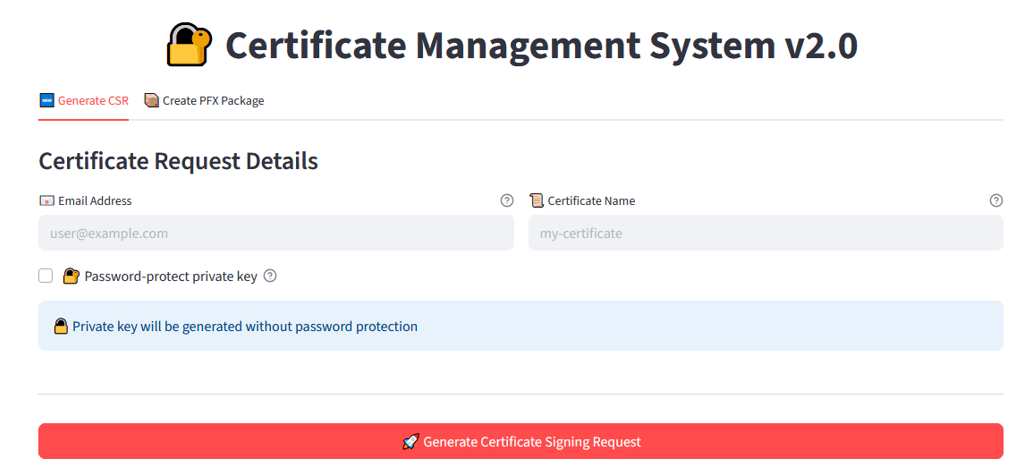
Task: Click the envelope icon by Email Address label
Action: [46, 200]
